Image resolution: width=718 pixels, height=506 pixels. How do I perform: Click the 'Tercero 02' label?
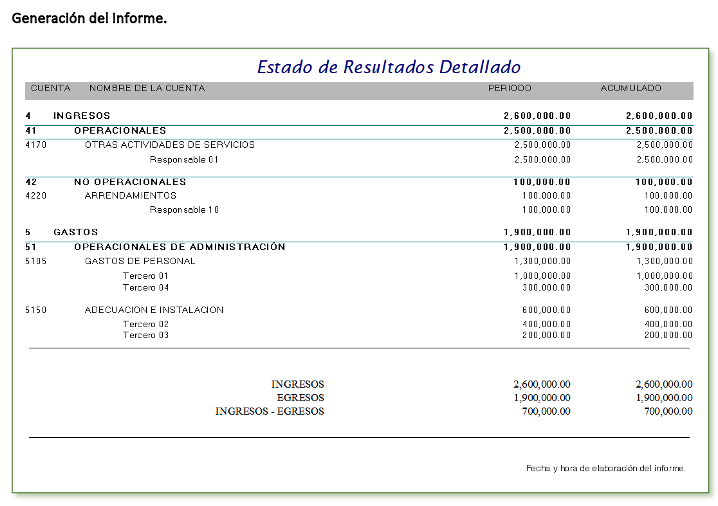[146, 325]
